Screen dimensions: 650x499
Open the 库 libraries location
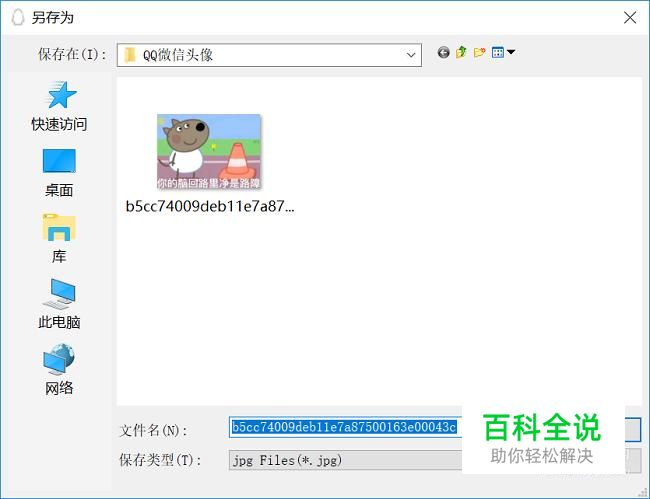click(x=59, y=238)
